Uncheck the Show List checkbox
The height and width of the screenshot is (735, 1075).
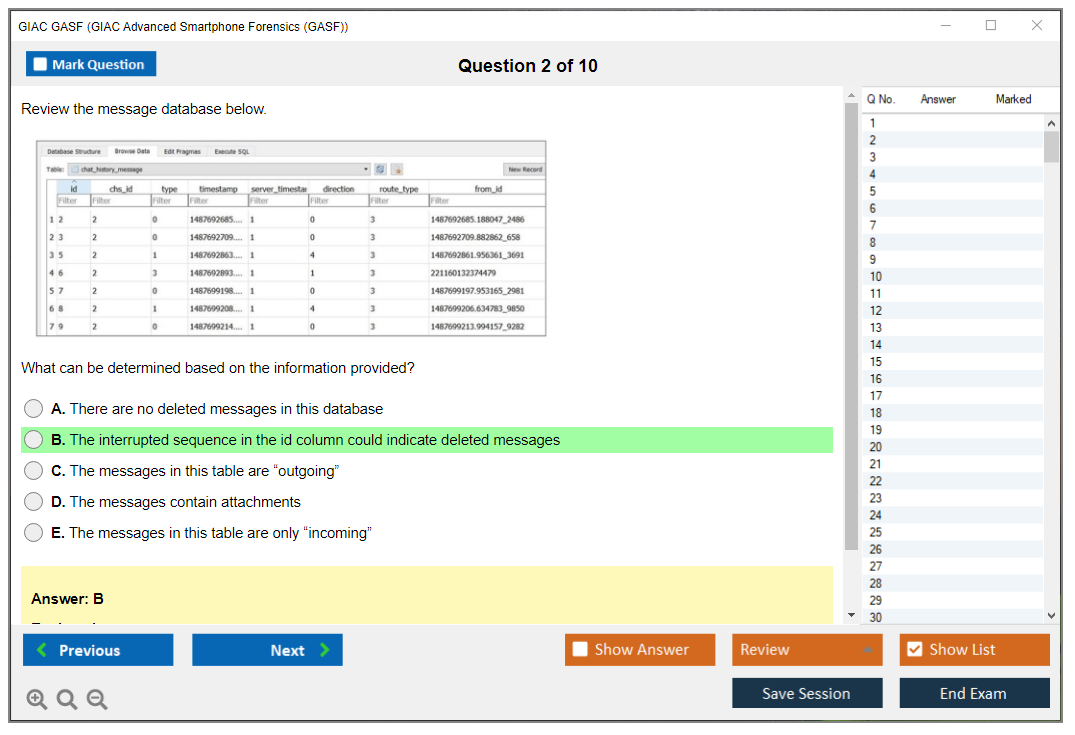(914, 650)
